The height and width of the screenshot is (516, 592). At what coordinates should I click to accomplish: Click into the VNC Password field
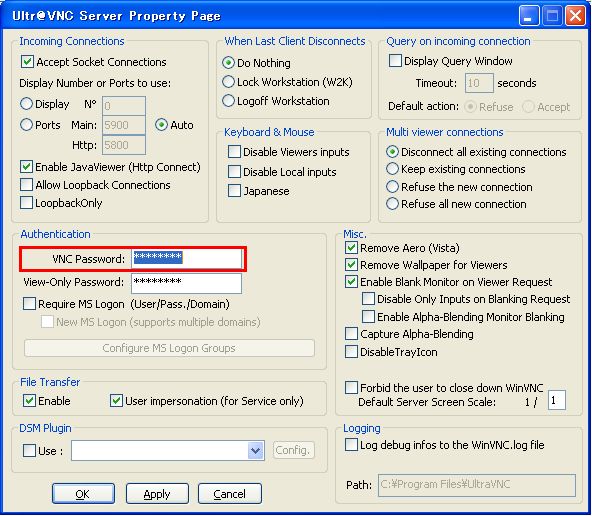click(186, 259)
